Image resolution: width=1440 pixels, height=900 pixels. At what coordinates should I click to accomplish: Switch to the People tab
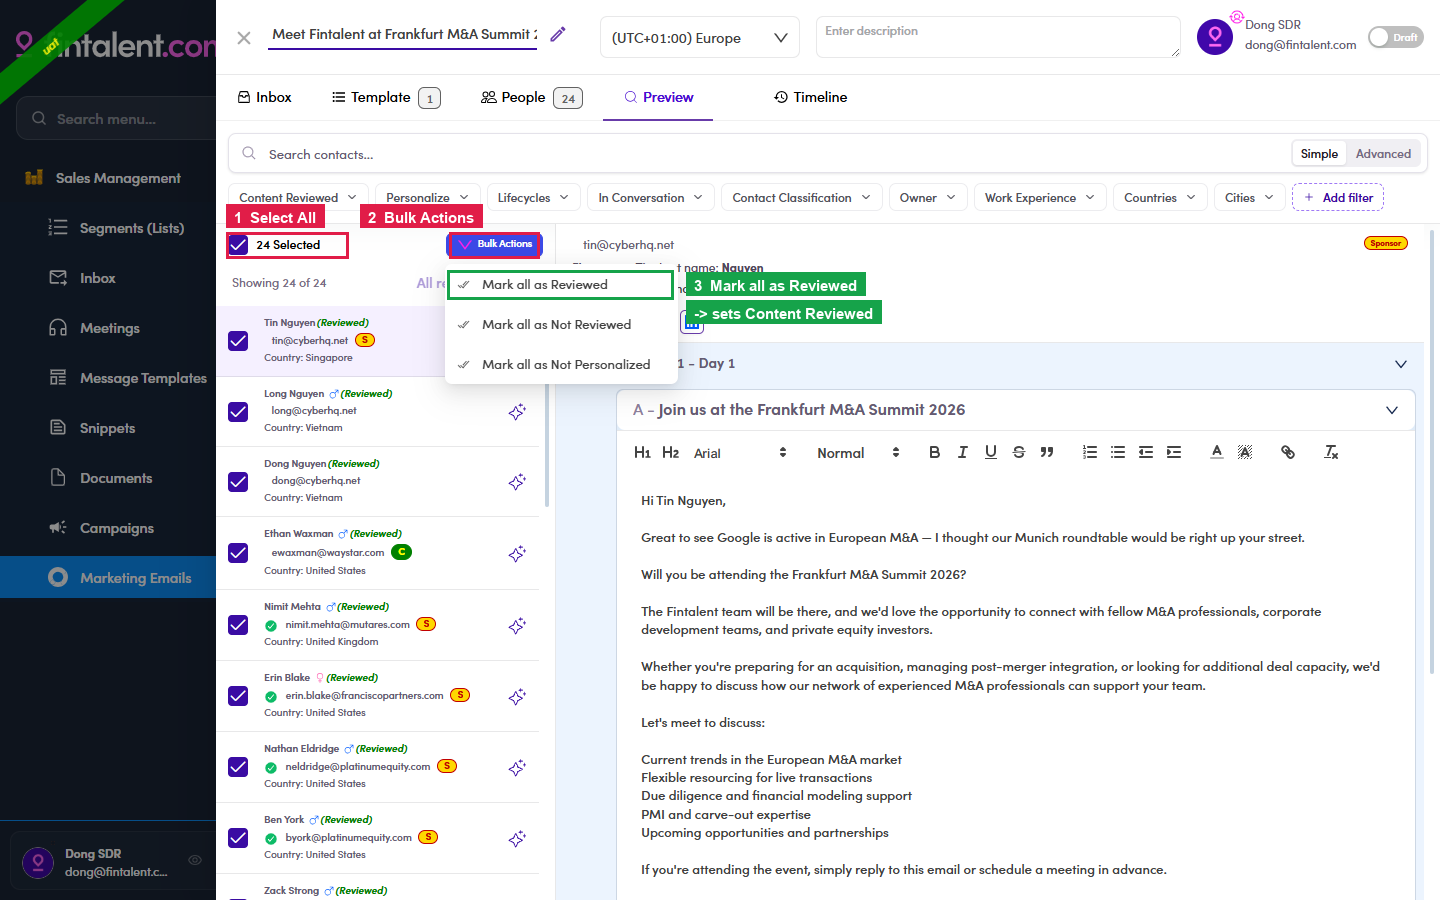531,97
